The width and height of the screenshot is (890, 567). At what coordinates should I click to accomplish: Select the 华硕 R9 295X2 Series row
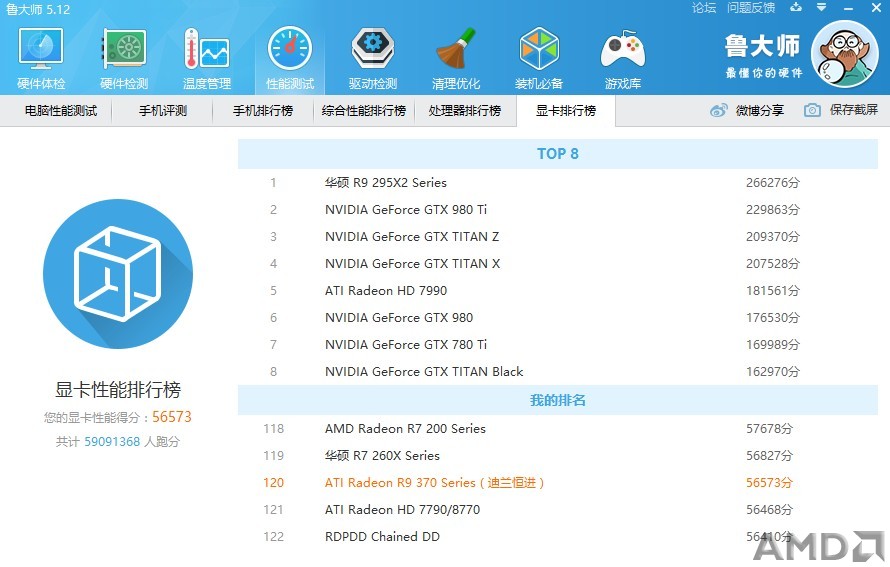pyautogui.click(x=558, y=183)
